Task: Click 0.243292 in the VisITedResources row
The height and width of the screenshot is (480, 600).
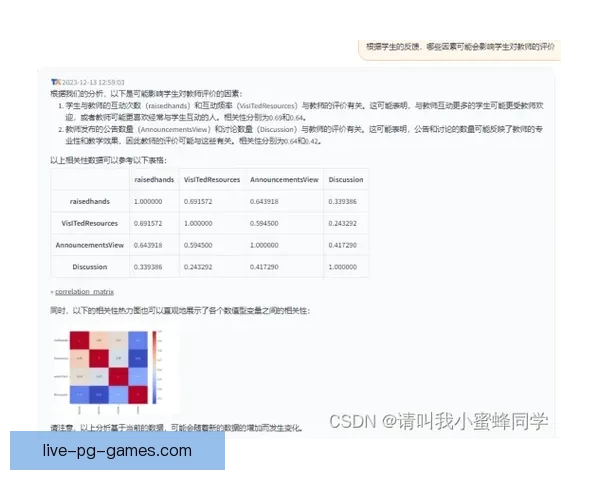Action: pos(342,223)
